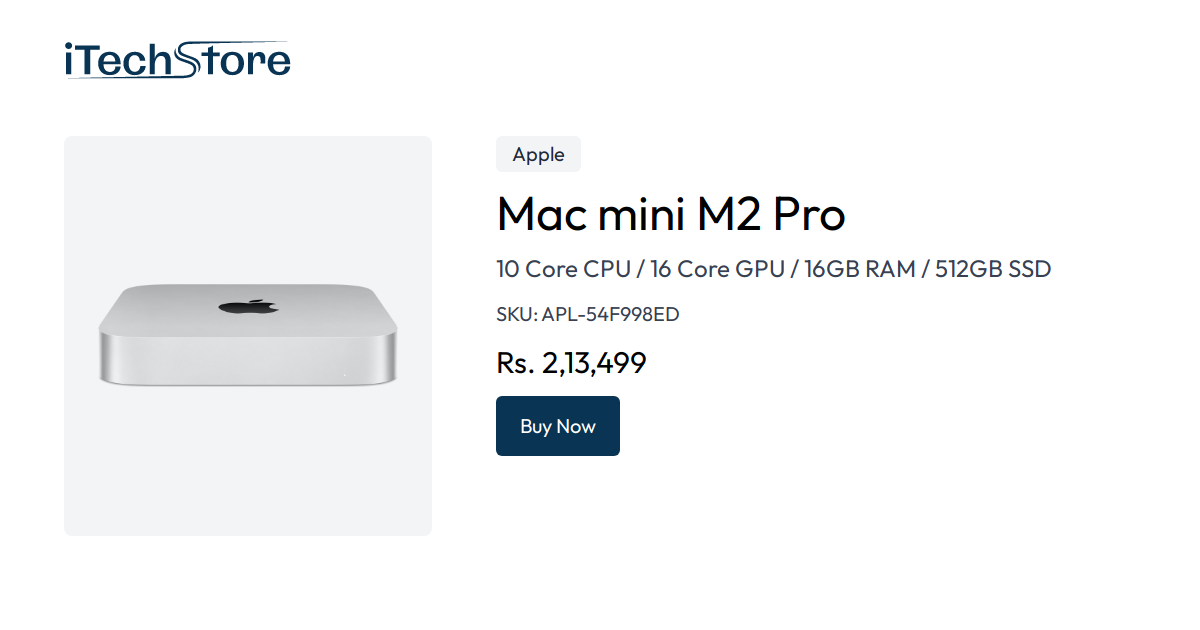The height and width of the screenshot is (630, 1200).
Task: Open the Mac mini product image
Action: (x=248, y=335)
